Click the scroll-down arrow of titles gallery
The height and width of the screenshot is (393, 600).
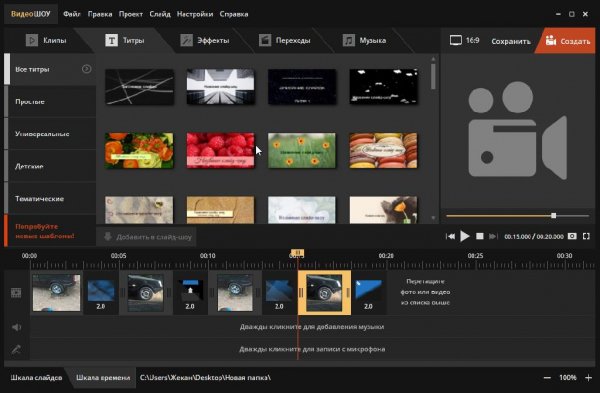coord(433,218)
